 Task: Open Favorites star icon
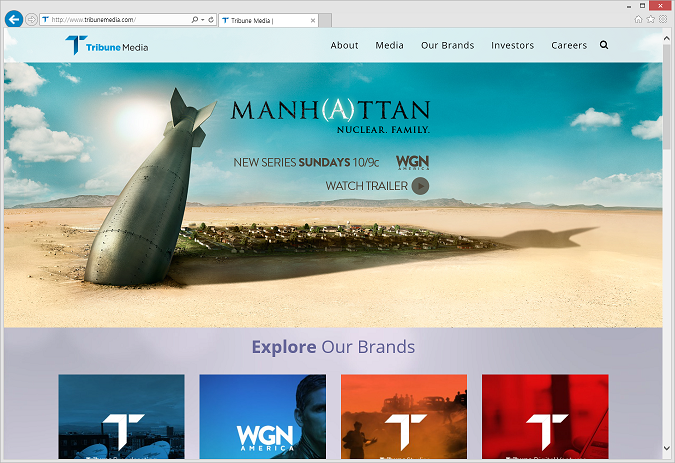coord(650,19)
